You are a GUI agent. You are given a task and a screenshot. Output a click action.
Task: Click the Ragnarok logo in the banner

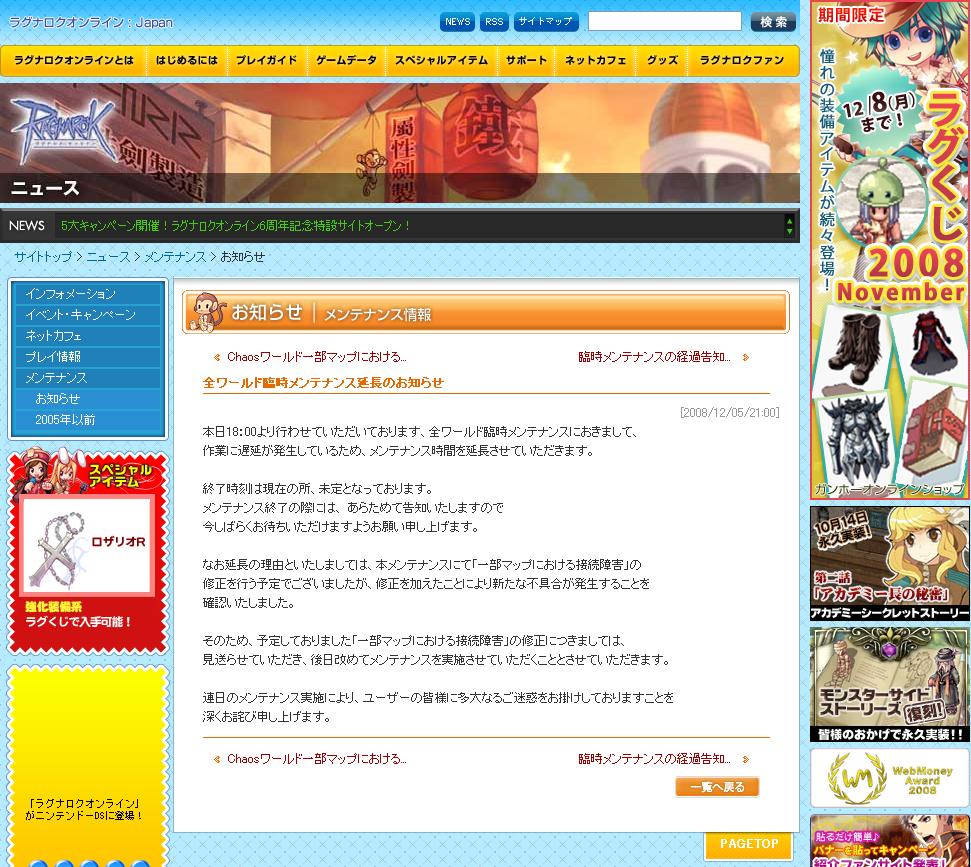[x=63, y=131]
